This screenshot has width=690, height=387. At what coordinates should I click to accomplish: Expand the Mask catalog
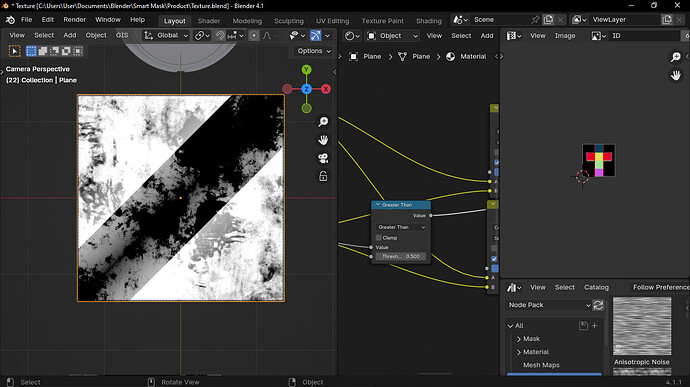point(519,339)
